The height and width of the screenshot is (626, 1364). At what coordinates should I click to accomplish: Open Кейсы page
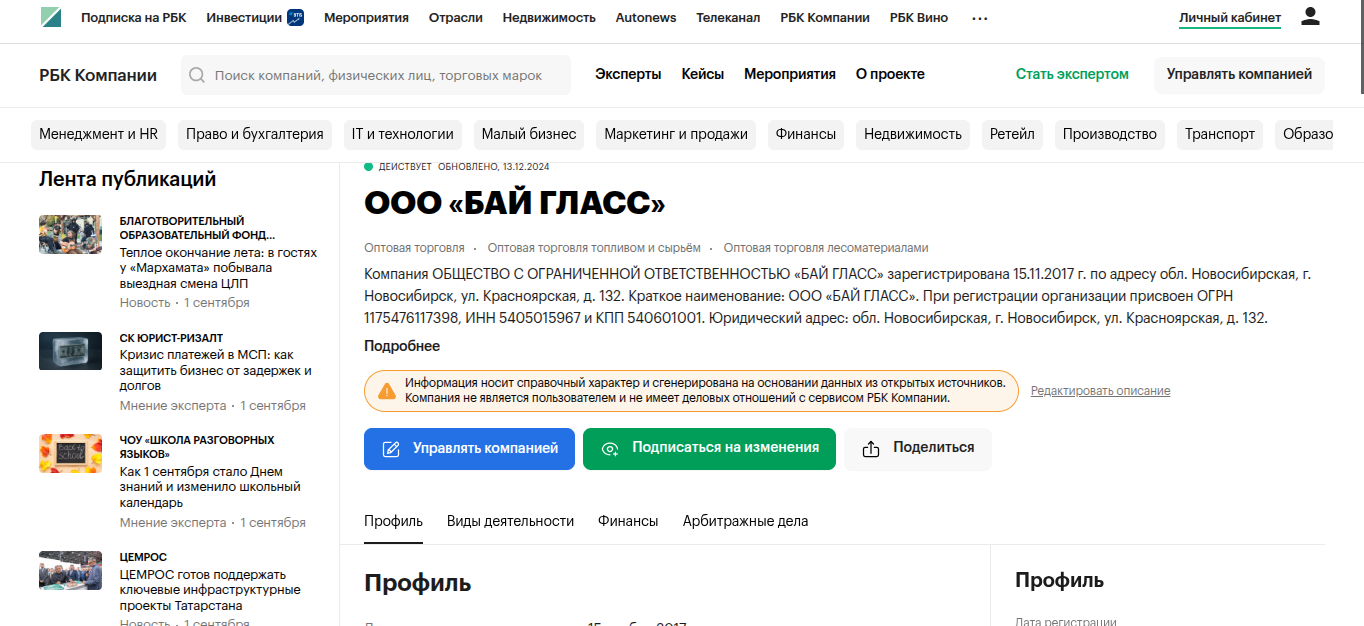(x=703, y=74)
